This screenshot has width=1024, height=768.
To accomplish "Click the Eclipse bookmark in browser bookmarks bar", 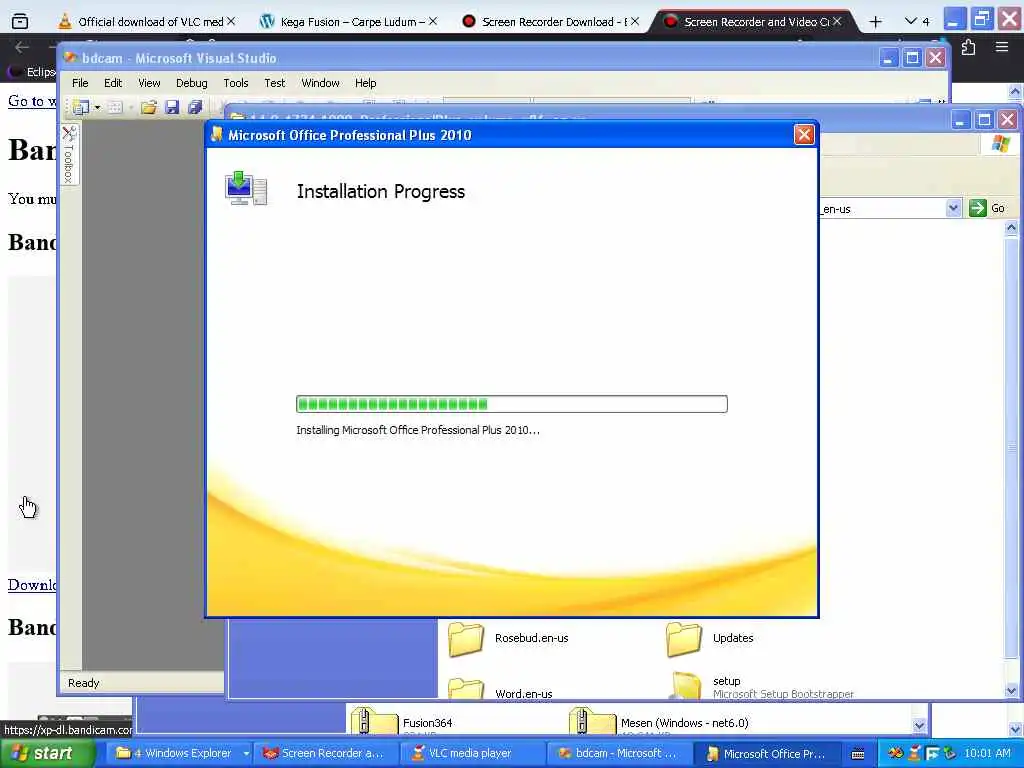I will 33,72.
